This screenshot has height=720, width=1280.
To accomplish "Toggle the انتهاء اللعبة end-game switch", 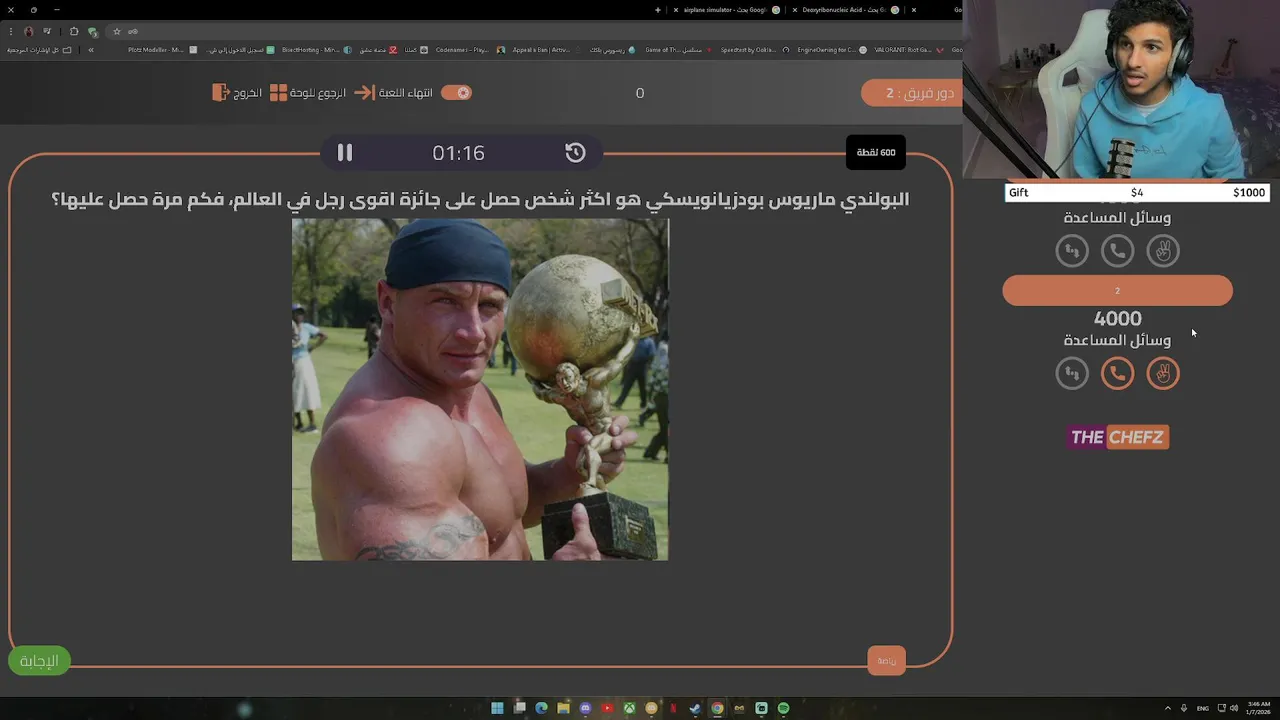I will coord(456,93).
